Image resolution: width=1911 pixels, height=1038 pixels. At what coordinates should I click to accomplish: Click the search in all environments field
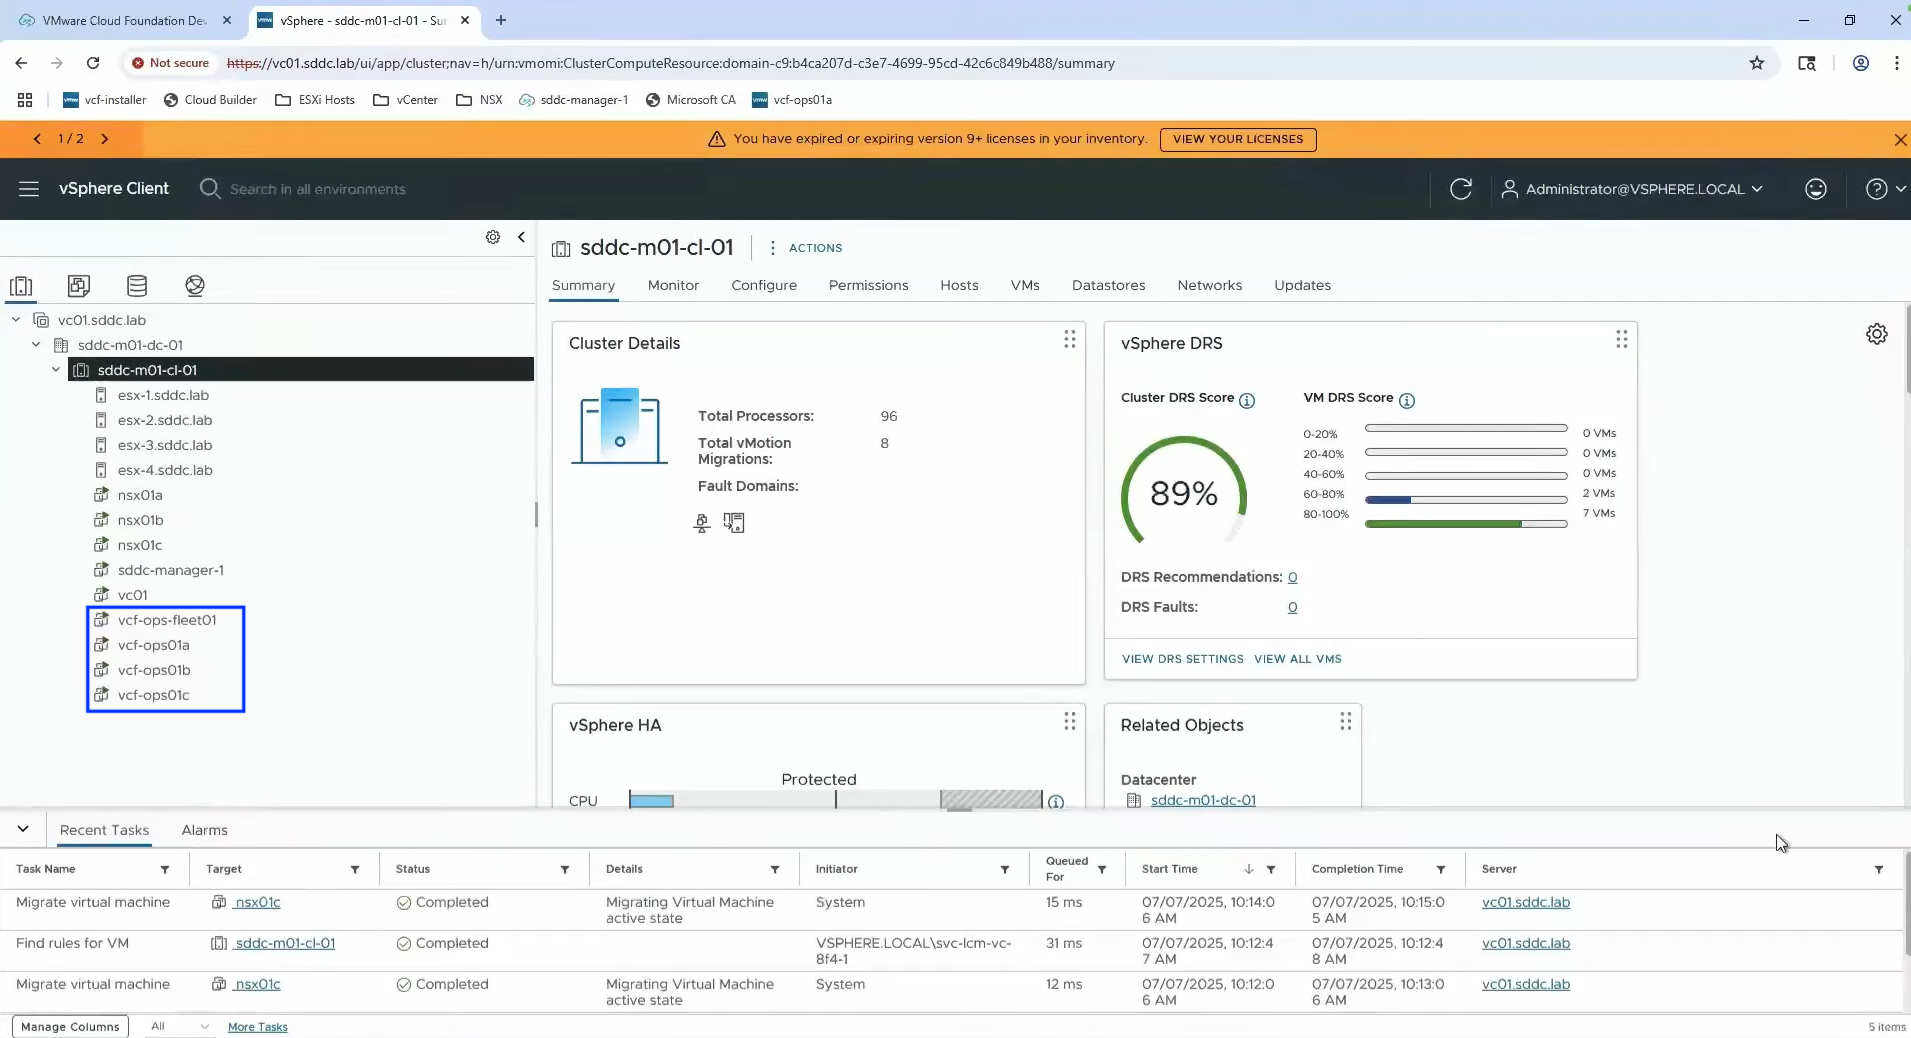[x=318, y=189]
